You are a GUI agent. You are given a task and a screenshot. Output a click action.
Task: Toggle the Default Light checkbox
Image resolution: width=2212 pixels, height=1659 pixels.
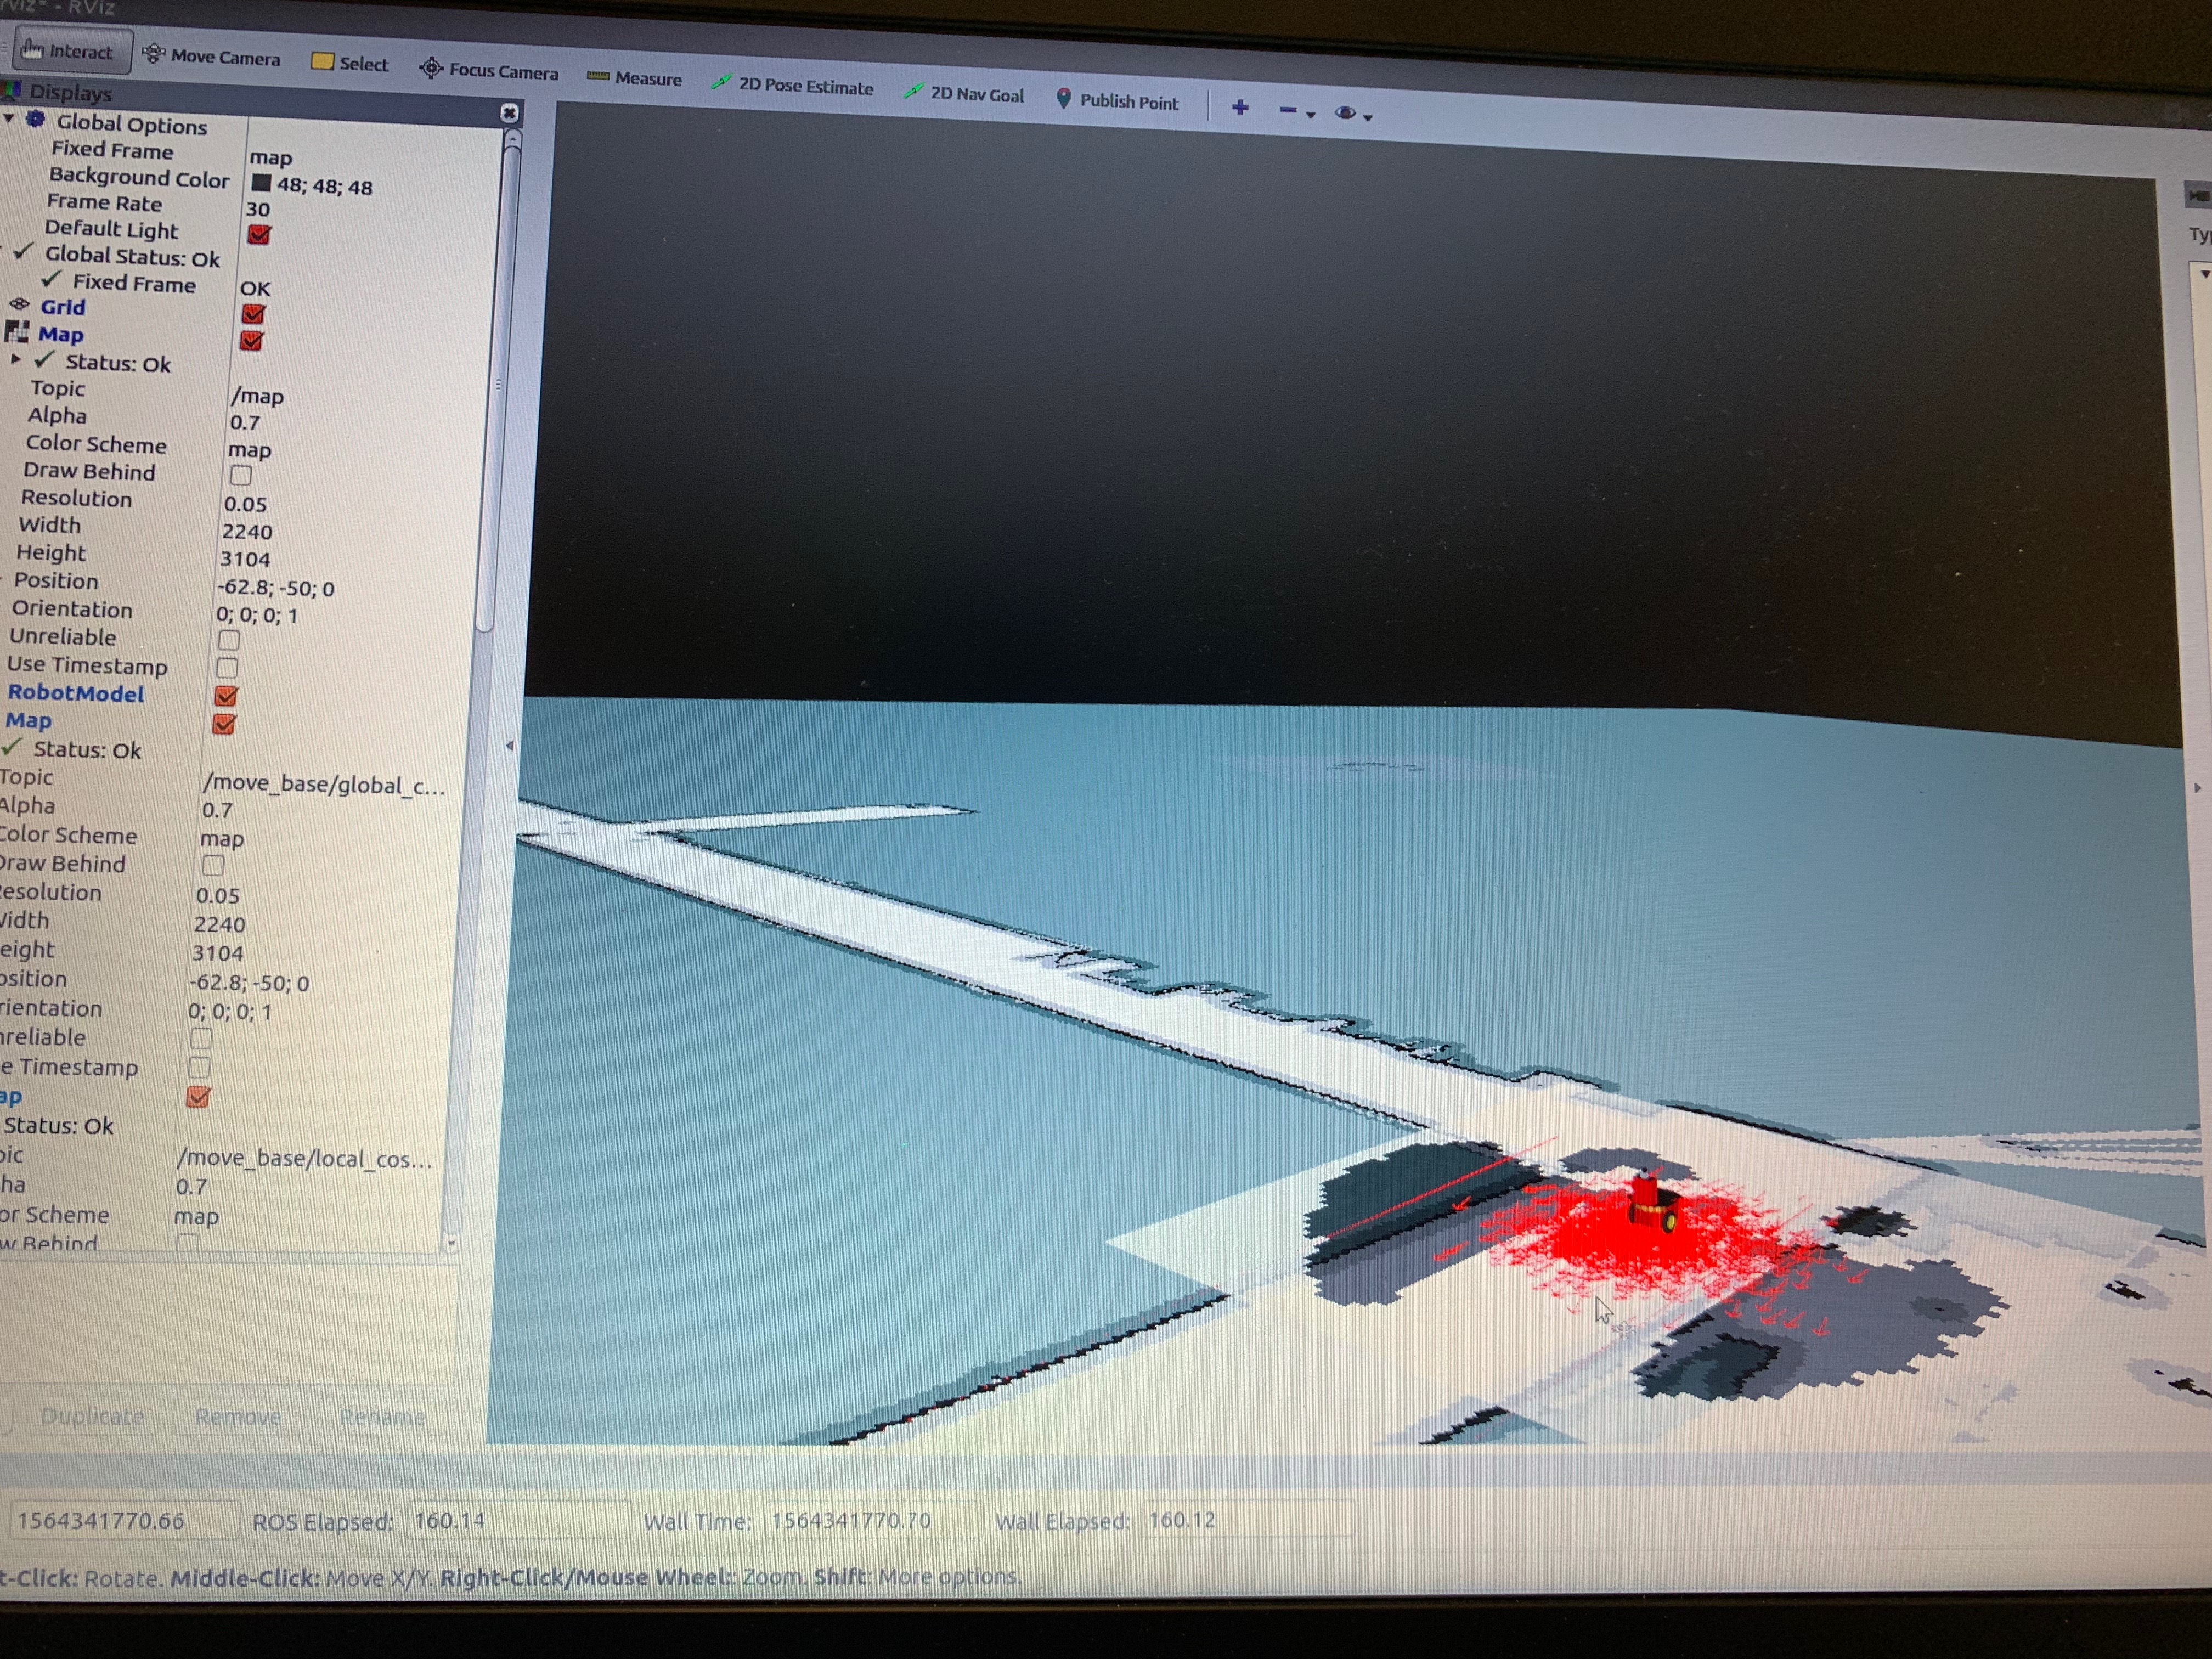pos(259,234)
